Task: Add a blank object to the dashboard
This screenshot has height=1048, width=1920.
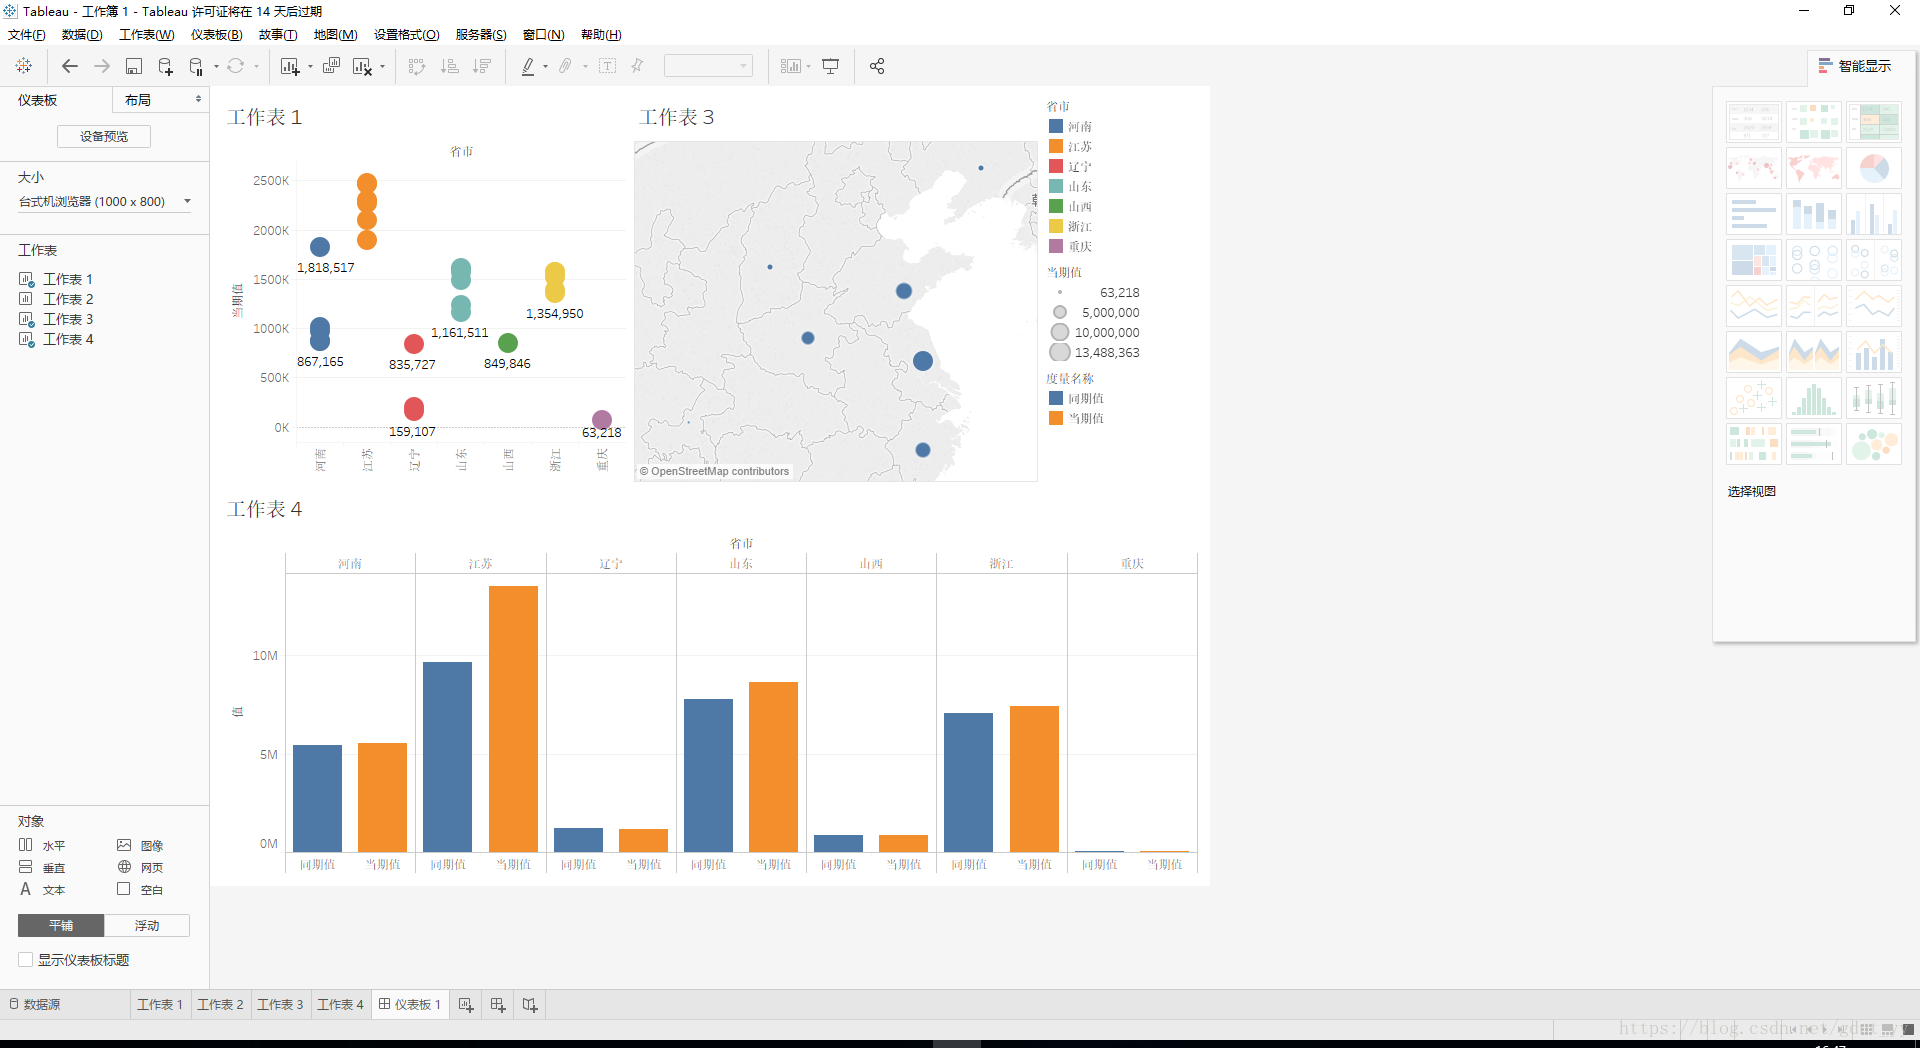Action: 140,889
